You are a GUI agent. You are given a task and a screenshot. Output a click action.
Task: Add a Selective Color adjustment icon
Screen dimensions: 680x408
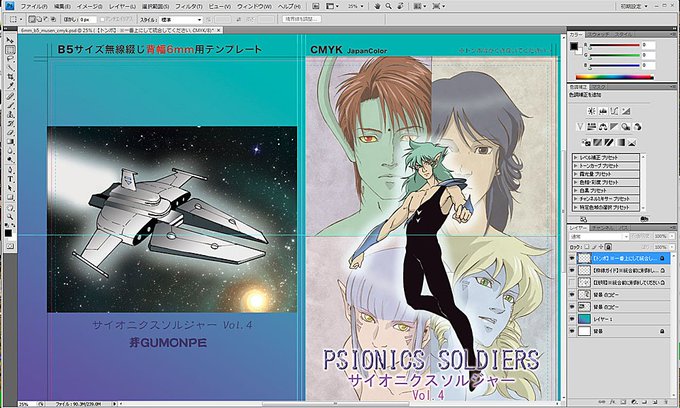click(x=632, y=142)
